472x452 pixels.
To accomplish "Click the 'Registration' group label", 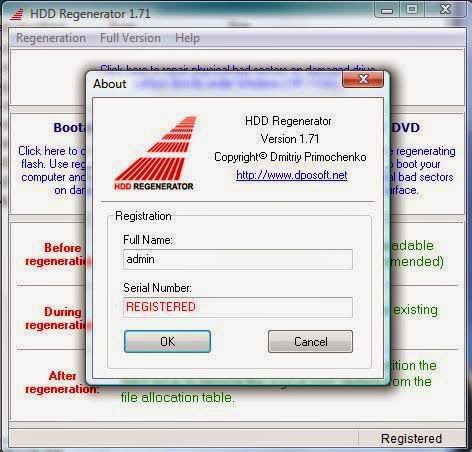I will point(143,216).
